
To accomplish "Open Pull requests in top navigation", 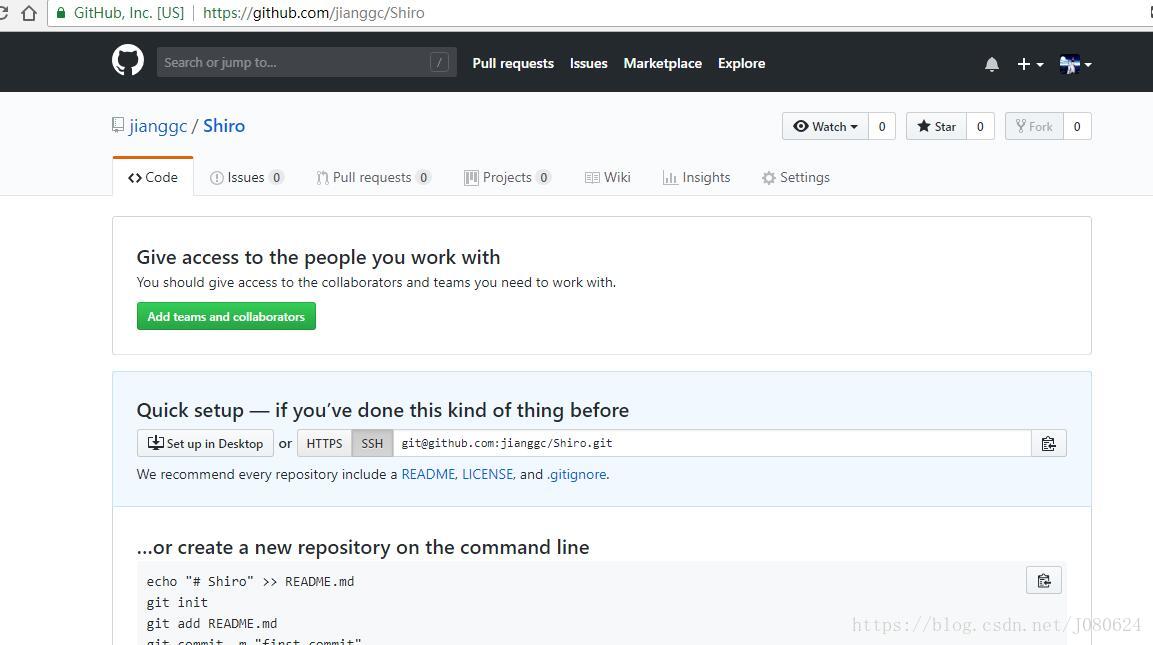I will [x=513, y=63].
